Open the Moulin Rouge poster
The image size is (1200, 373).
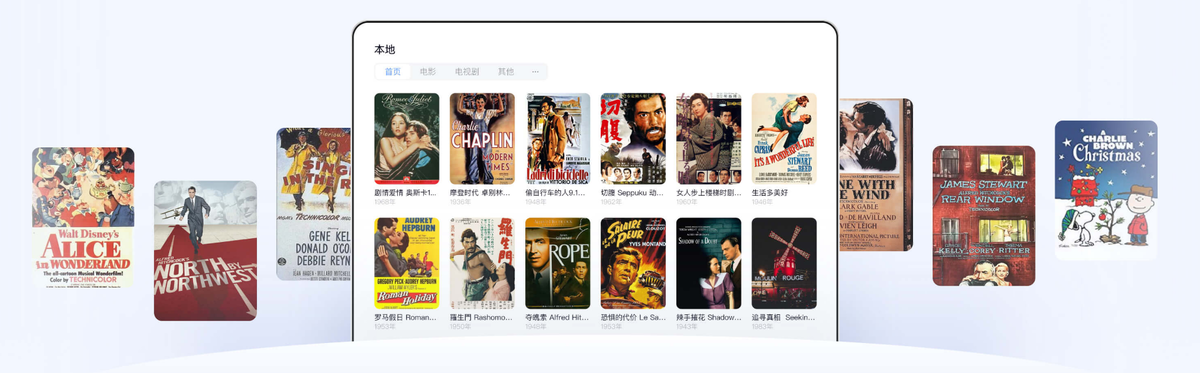[784, 263]
